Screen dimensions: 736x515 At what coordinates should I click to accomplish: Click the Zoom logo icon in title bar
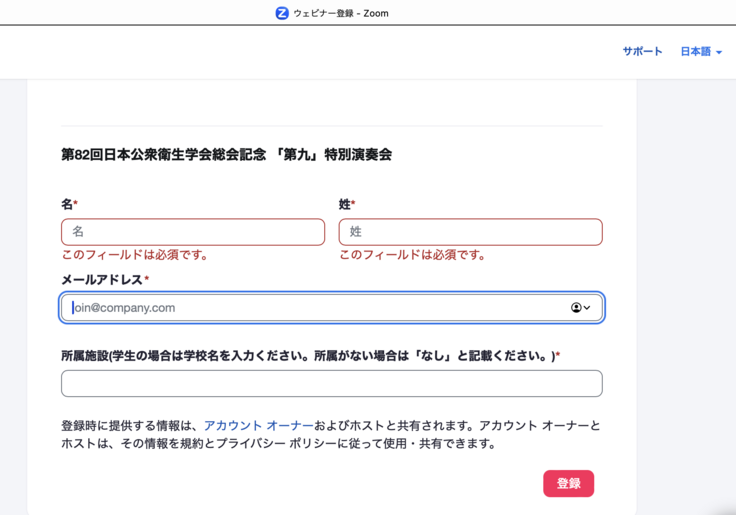[x=282, y=13]
